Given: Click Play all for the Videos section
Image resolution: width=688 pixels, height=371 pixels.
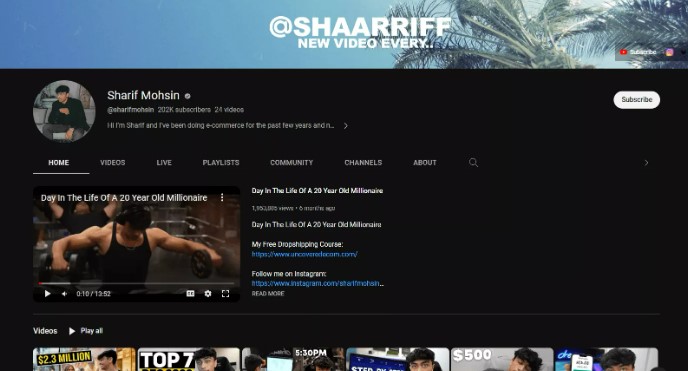Looking at the screenshot, I should [86, 331].
